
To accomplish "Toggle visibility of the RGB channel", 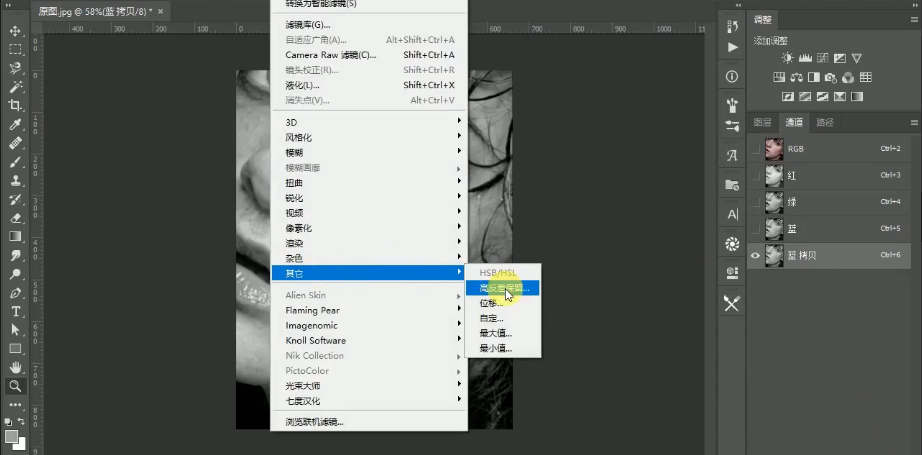I will [756, 149].
